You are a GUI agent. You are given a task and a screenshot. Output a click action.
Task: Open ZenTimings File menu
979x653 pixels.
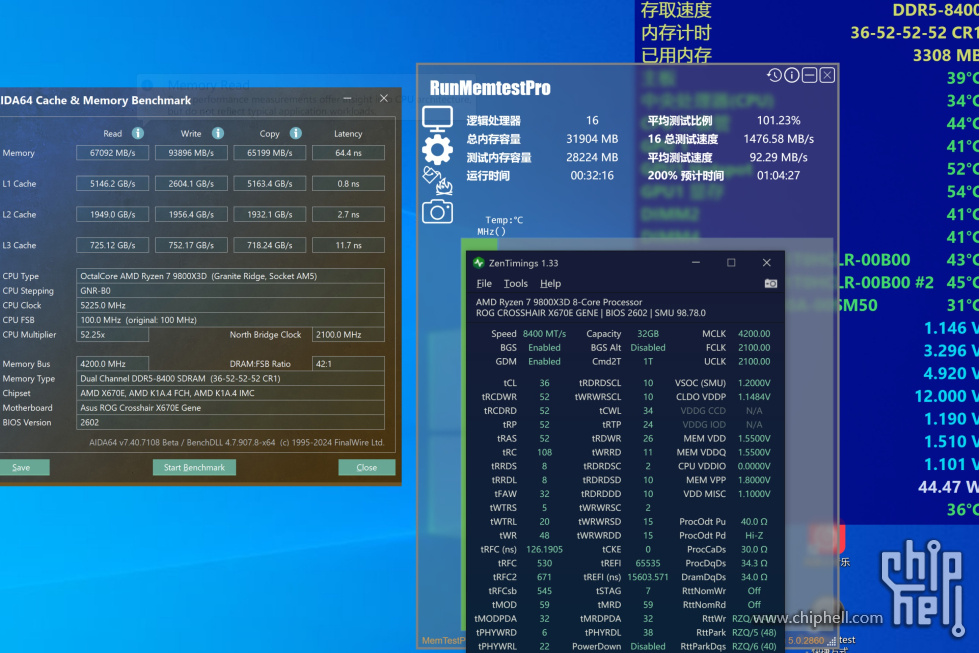click(484, 283)
